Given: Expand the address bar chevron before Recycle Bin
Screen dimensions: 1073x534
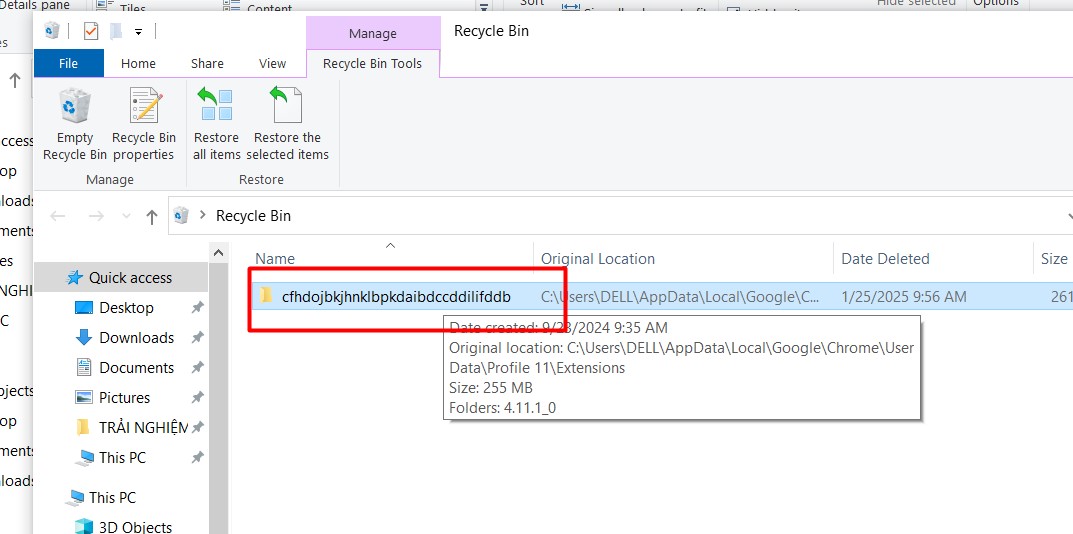Looking at the screenshot, I should coord(203,216).
